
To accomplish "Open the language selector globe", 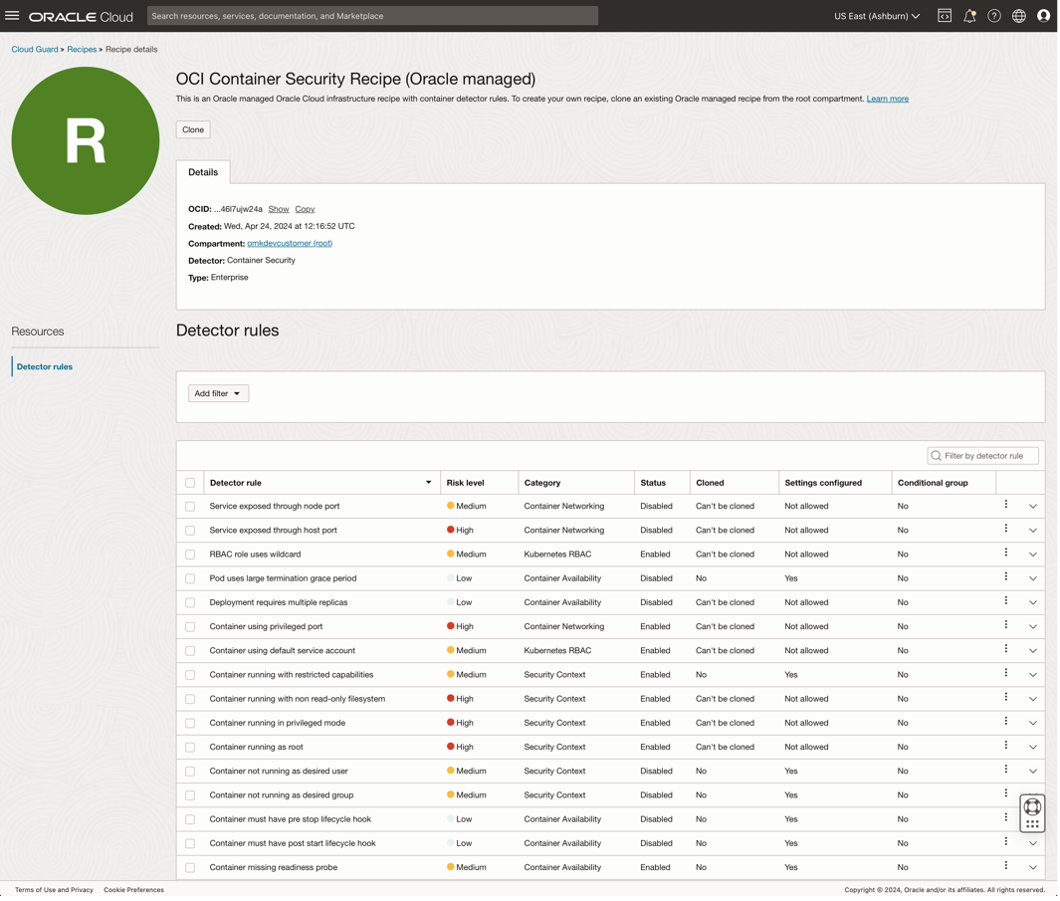I will pos(1017,15).
